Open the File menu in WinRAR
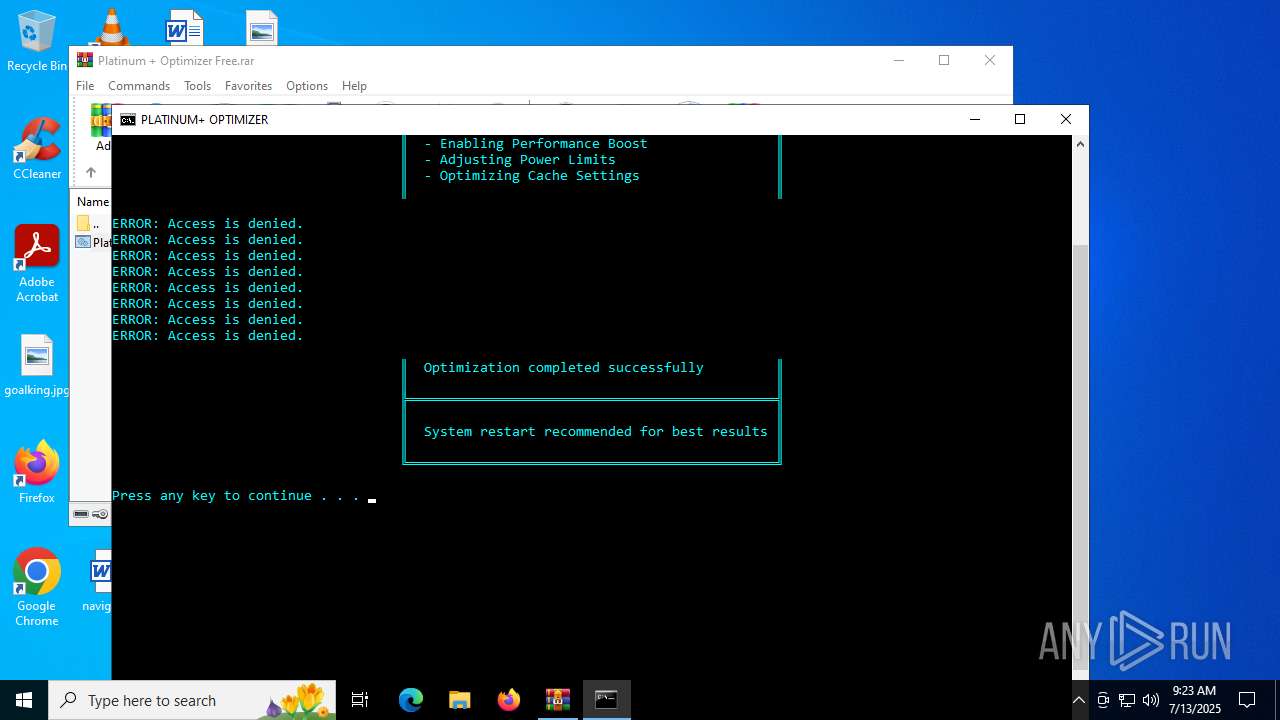 85,86
